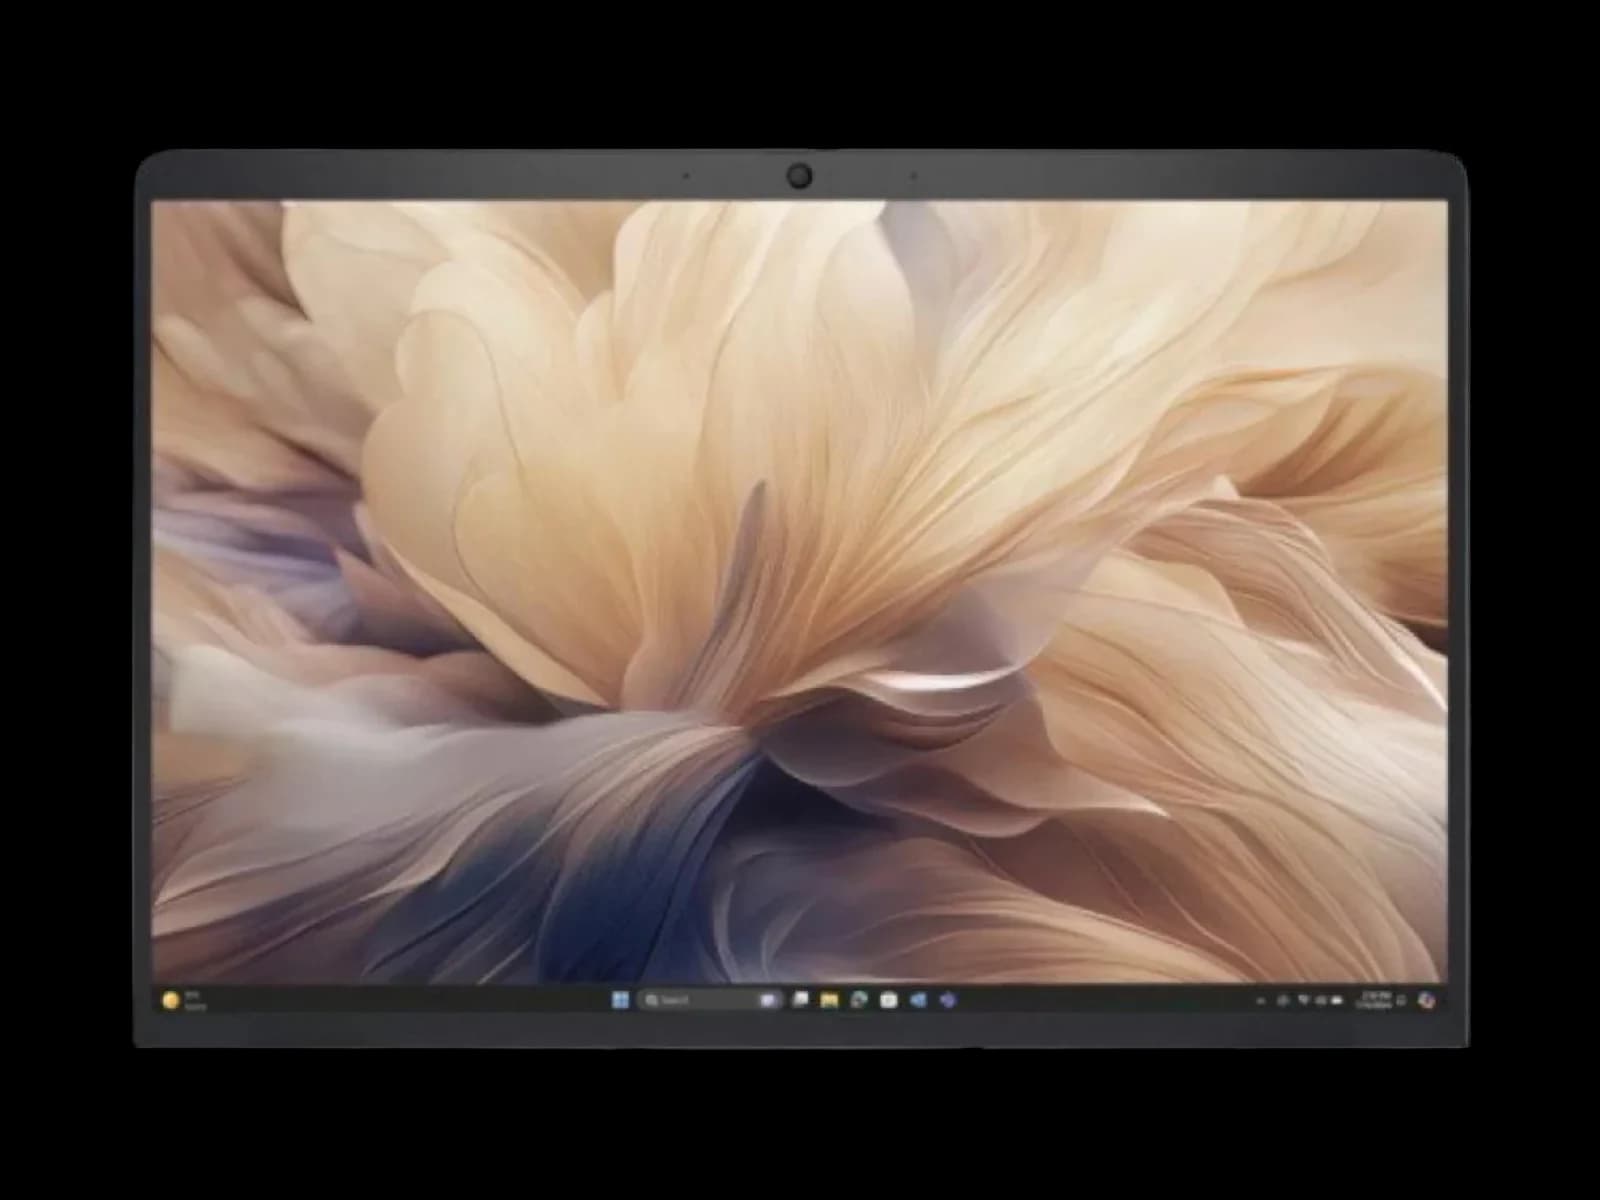The height and width of the screenshot is (1200, 1600).
Task: Launch Microsoft Edge from the taskbar
Action: tap(858, 1000)
